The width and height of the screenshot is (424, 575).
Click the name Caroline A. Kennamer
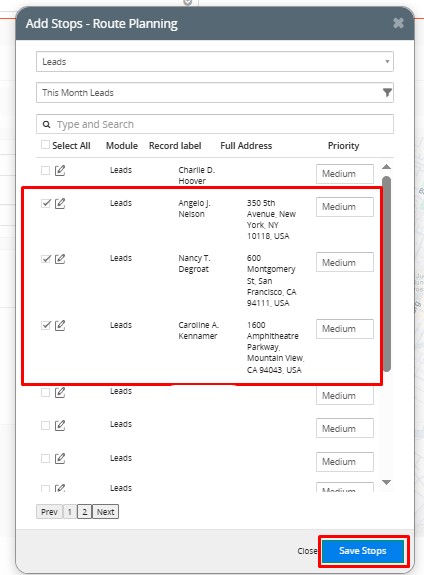pos(198,330)
